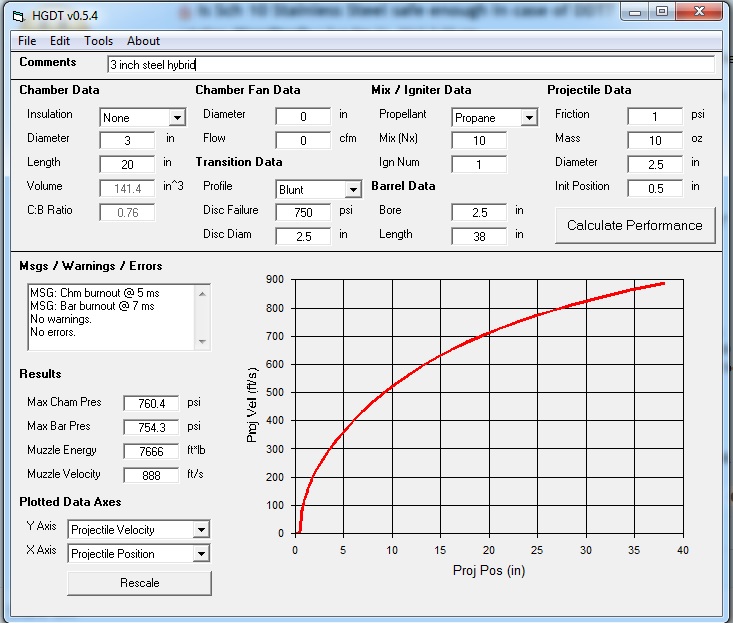Open the About menu
Viewport: 733px width, 623px height.
tap(143, 41)
